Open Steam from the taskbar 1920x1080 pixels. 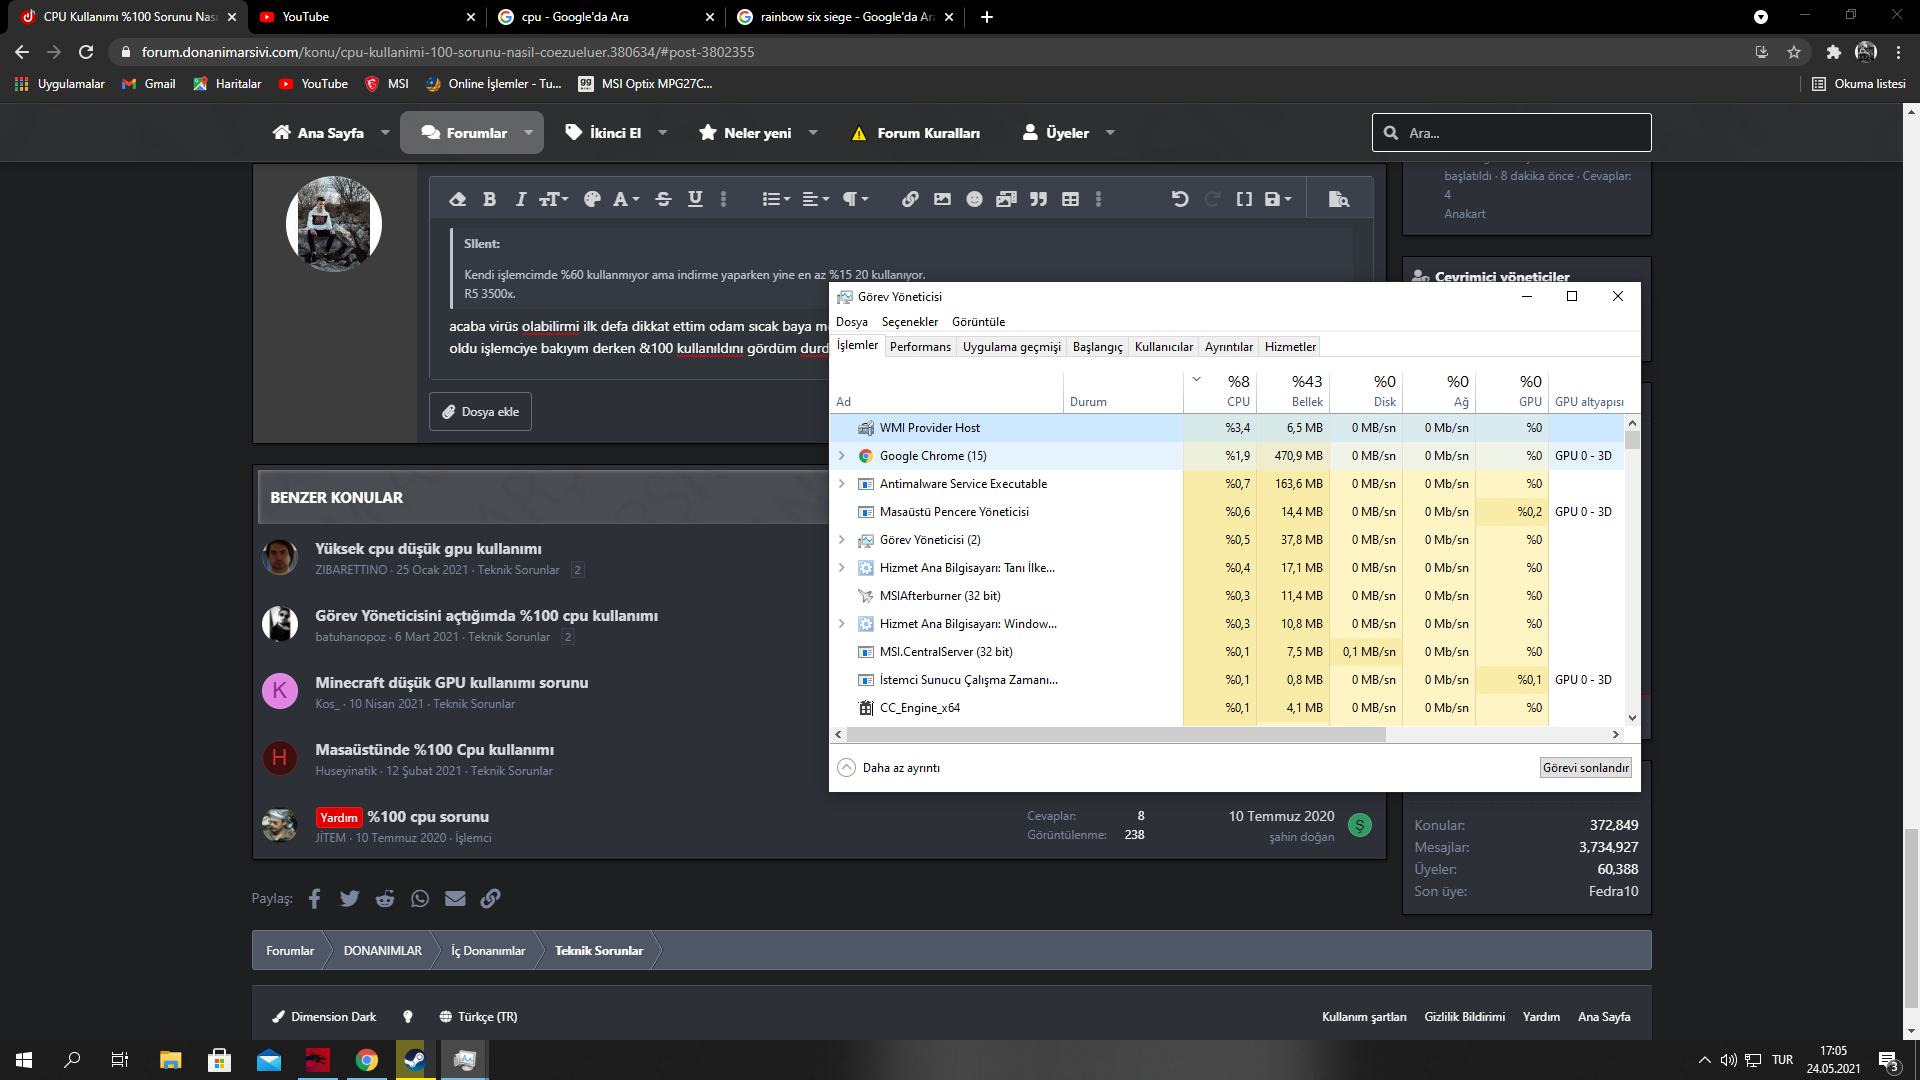[414, 1060]
